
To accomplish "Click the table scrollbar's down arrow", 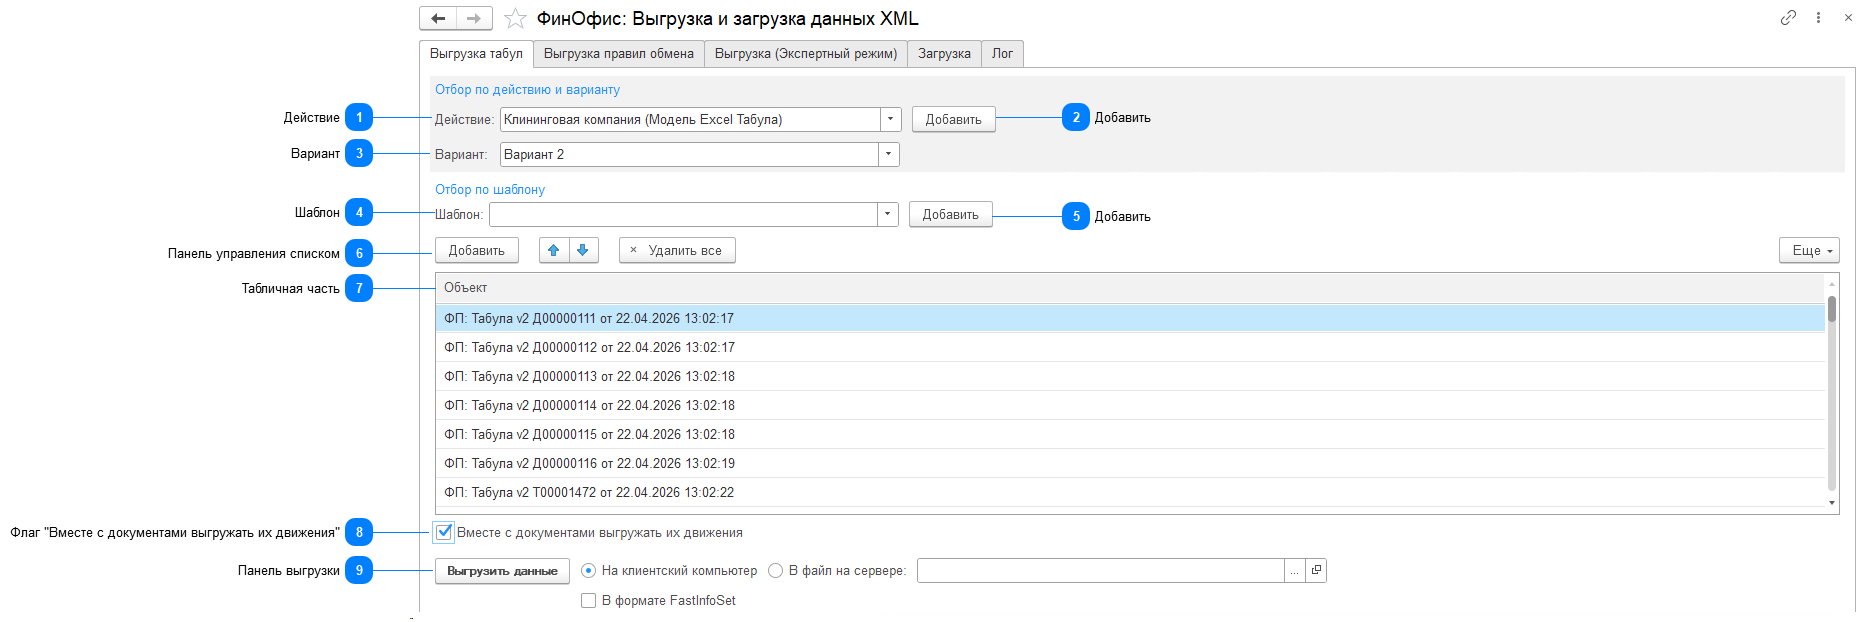I will 1832,503.
